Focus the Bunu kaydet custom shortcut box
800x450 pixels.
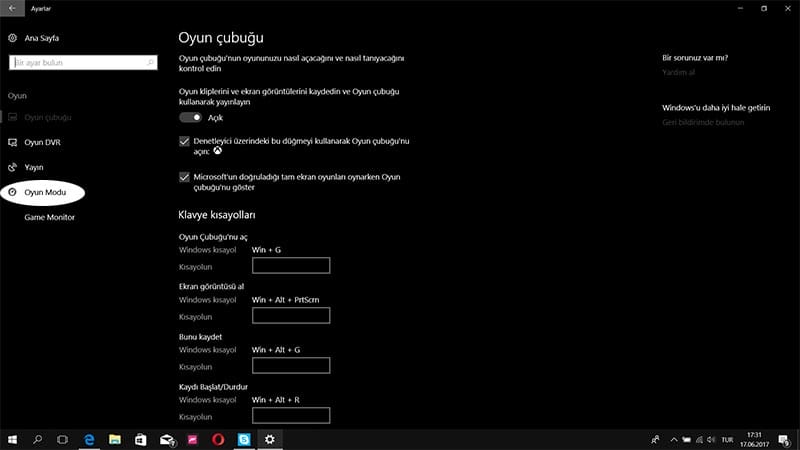pos(291,365)
